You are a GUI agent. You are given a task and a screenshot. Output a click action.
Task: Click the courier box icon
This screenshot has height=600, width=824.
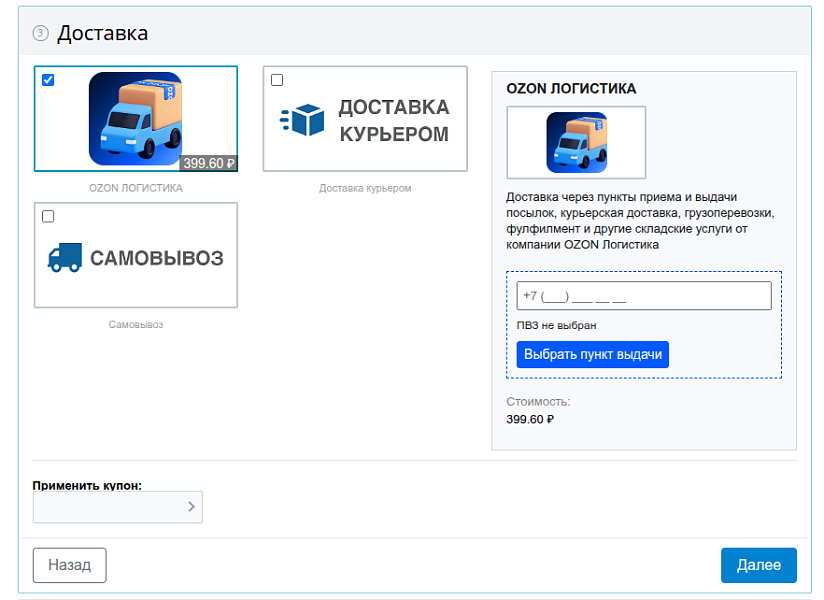click(302, 120)
